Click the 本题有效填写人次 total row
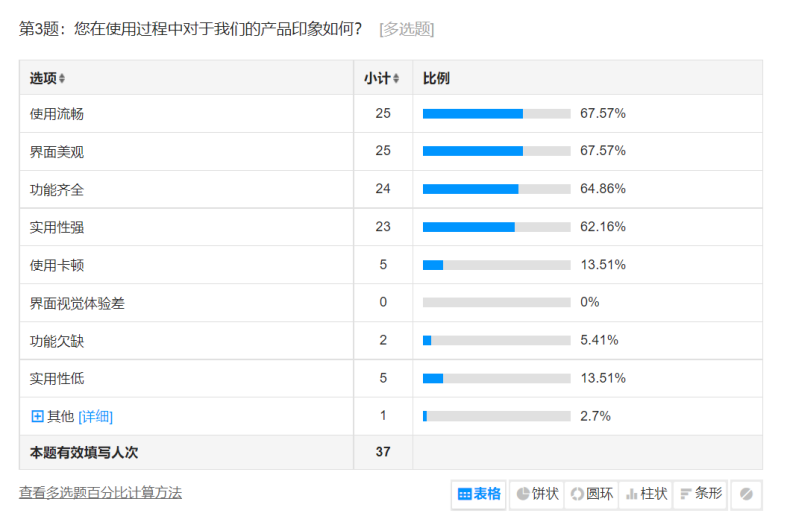 (84, 452)
